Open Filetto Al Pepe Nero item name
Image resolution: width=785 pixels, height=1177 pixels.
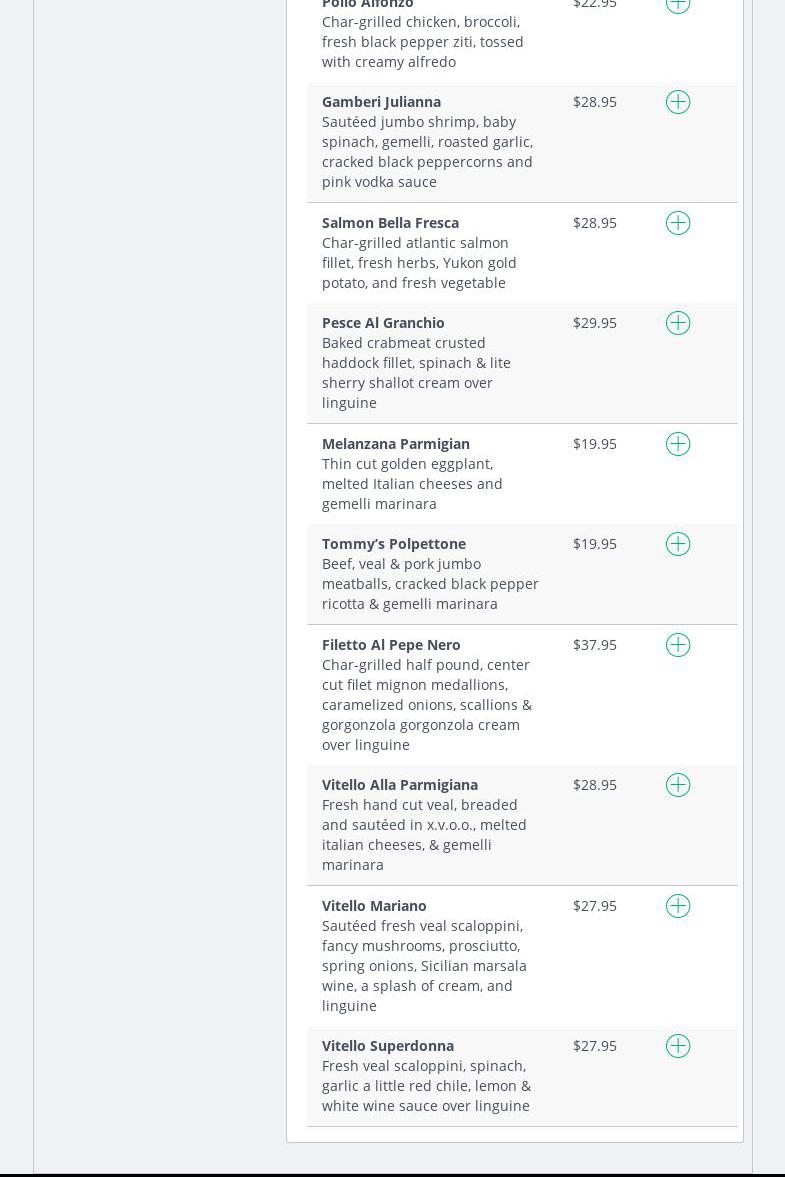(x=391, y=645)
